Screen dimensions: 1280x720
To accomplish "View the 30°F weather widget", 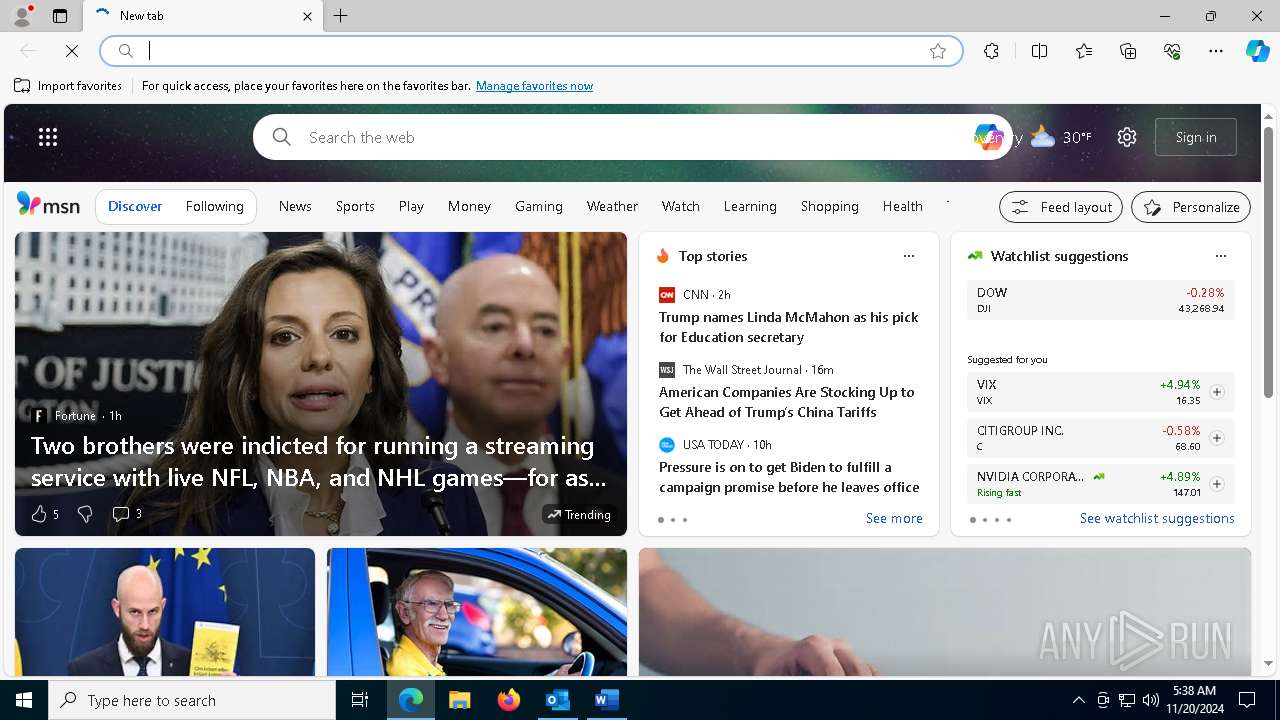I will click(1061, 137).
